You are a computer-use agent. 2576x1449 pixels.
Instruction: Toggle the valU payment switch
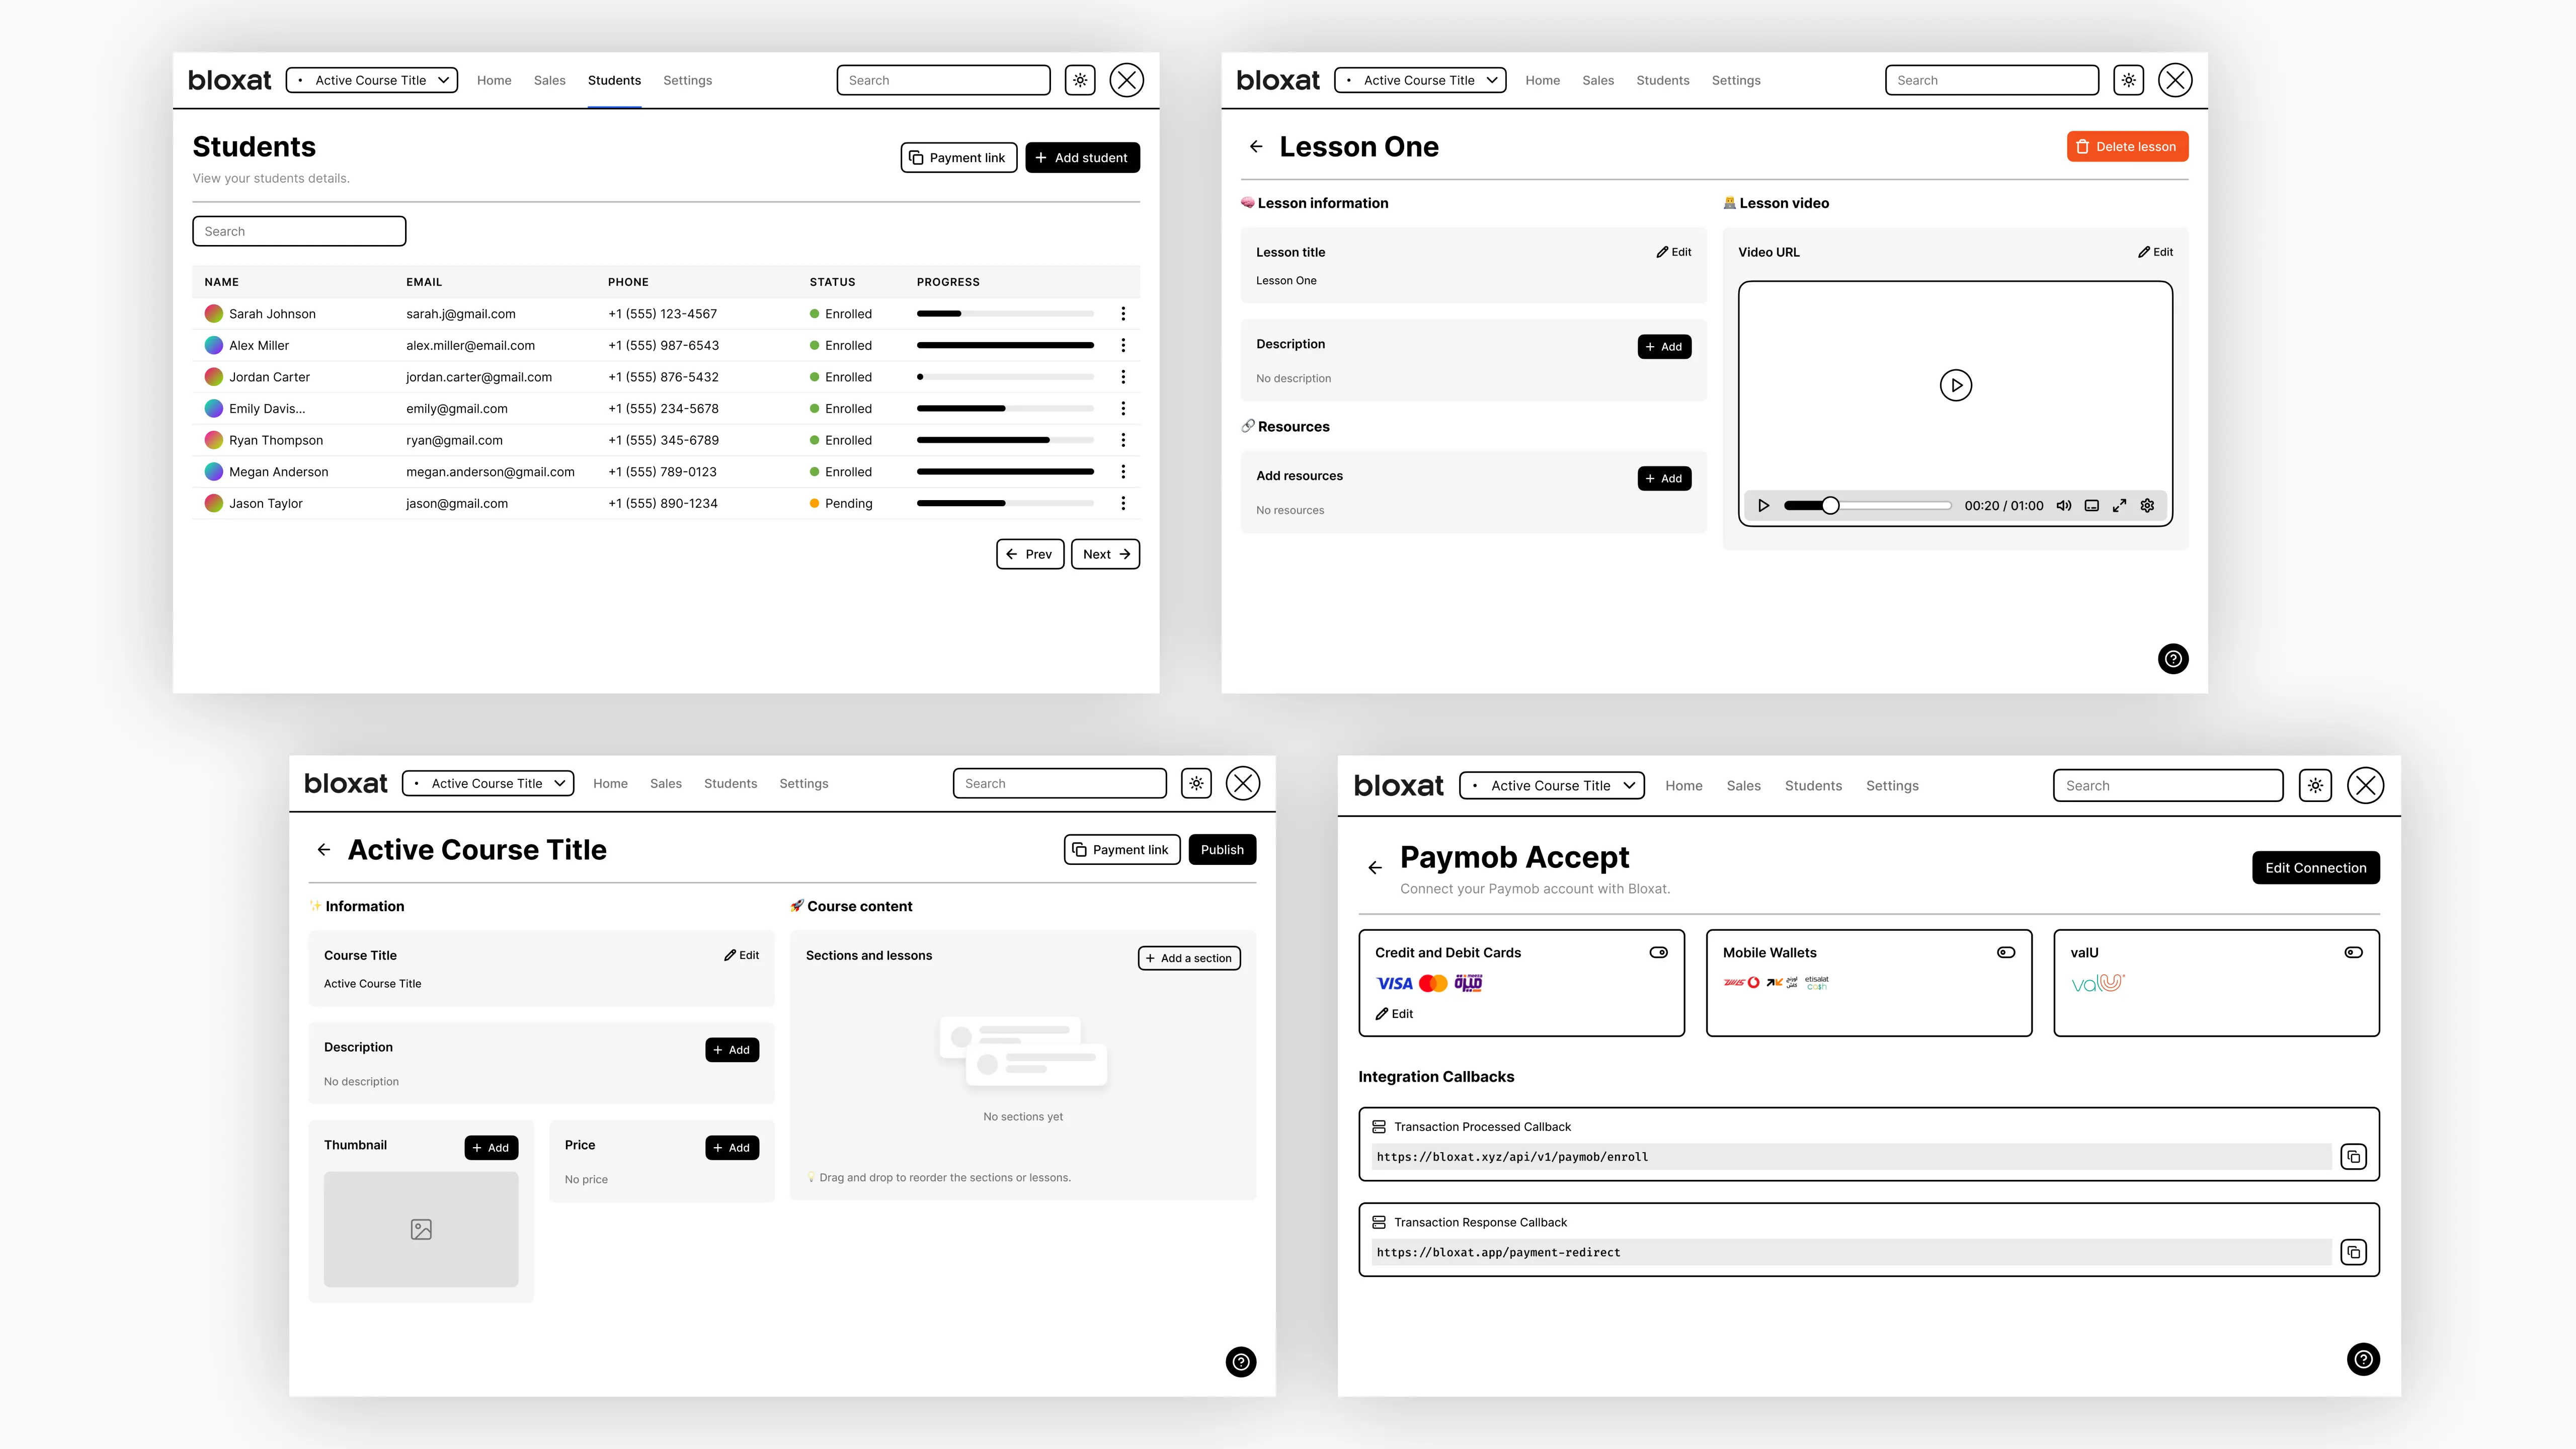click(2353, 953)
